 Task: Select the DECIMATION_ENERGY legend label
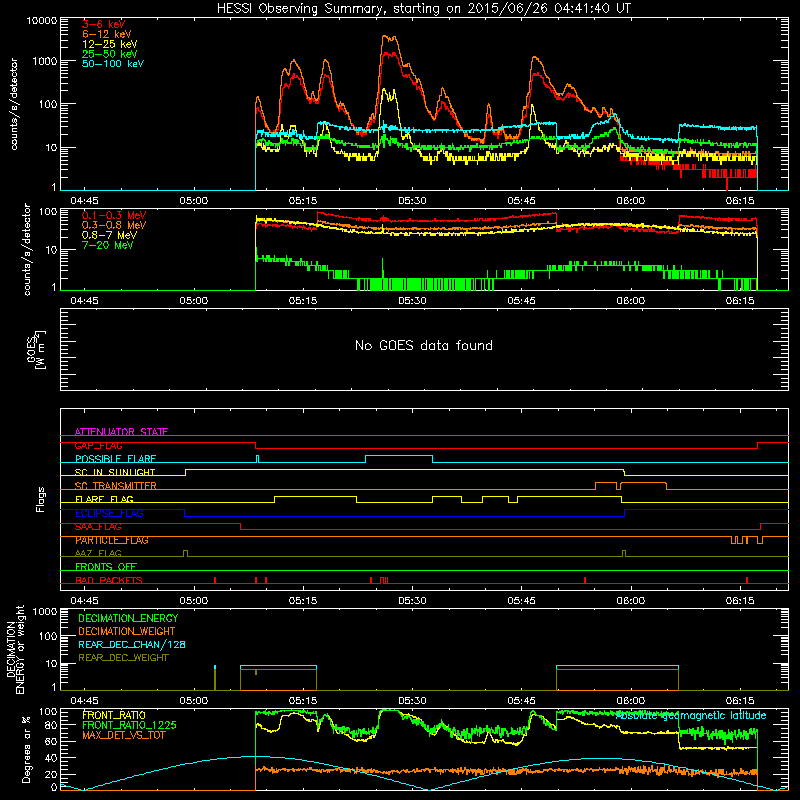tap(128, 618)
